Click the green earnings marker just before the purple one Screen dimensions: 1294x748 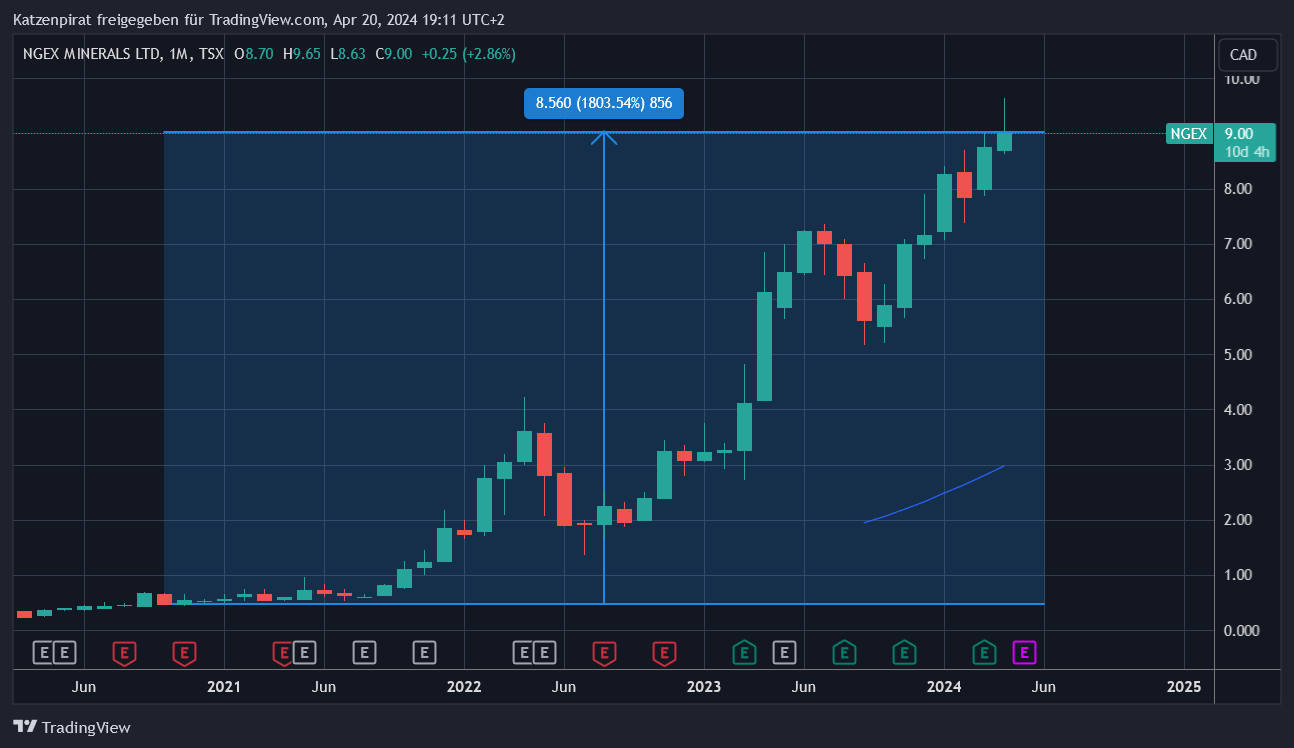point(984,653)
